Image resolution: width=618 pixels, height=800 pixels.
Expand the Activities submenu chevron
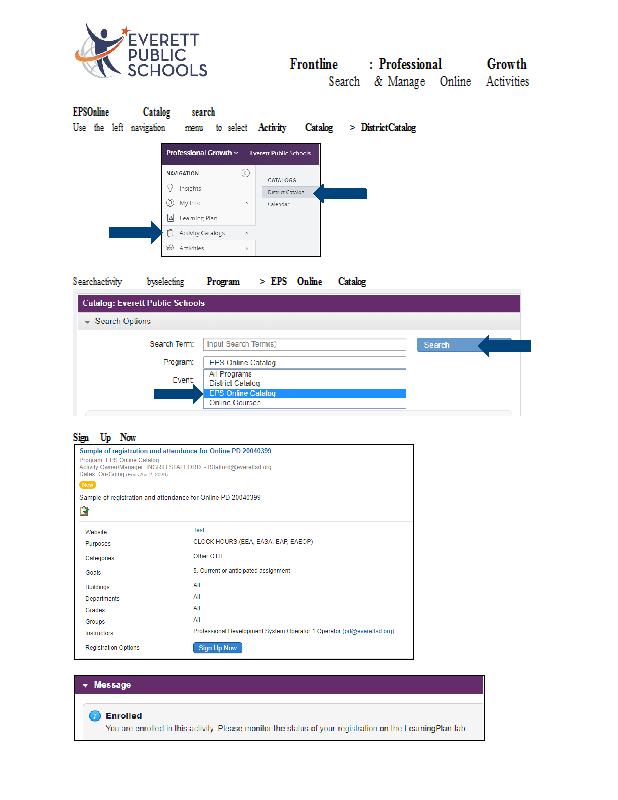pos(247,248)
